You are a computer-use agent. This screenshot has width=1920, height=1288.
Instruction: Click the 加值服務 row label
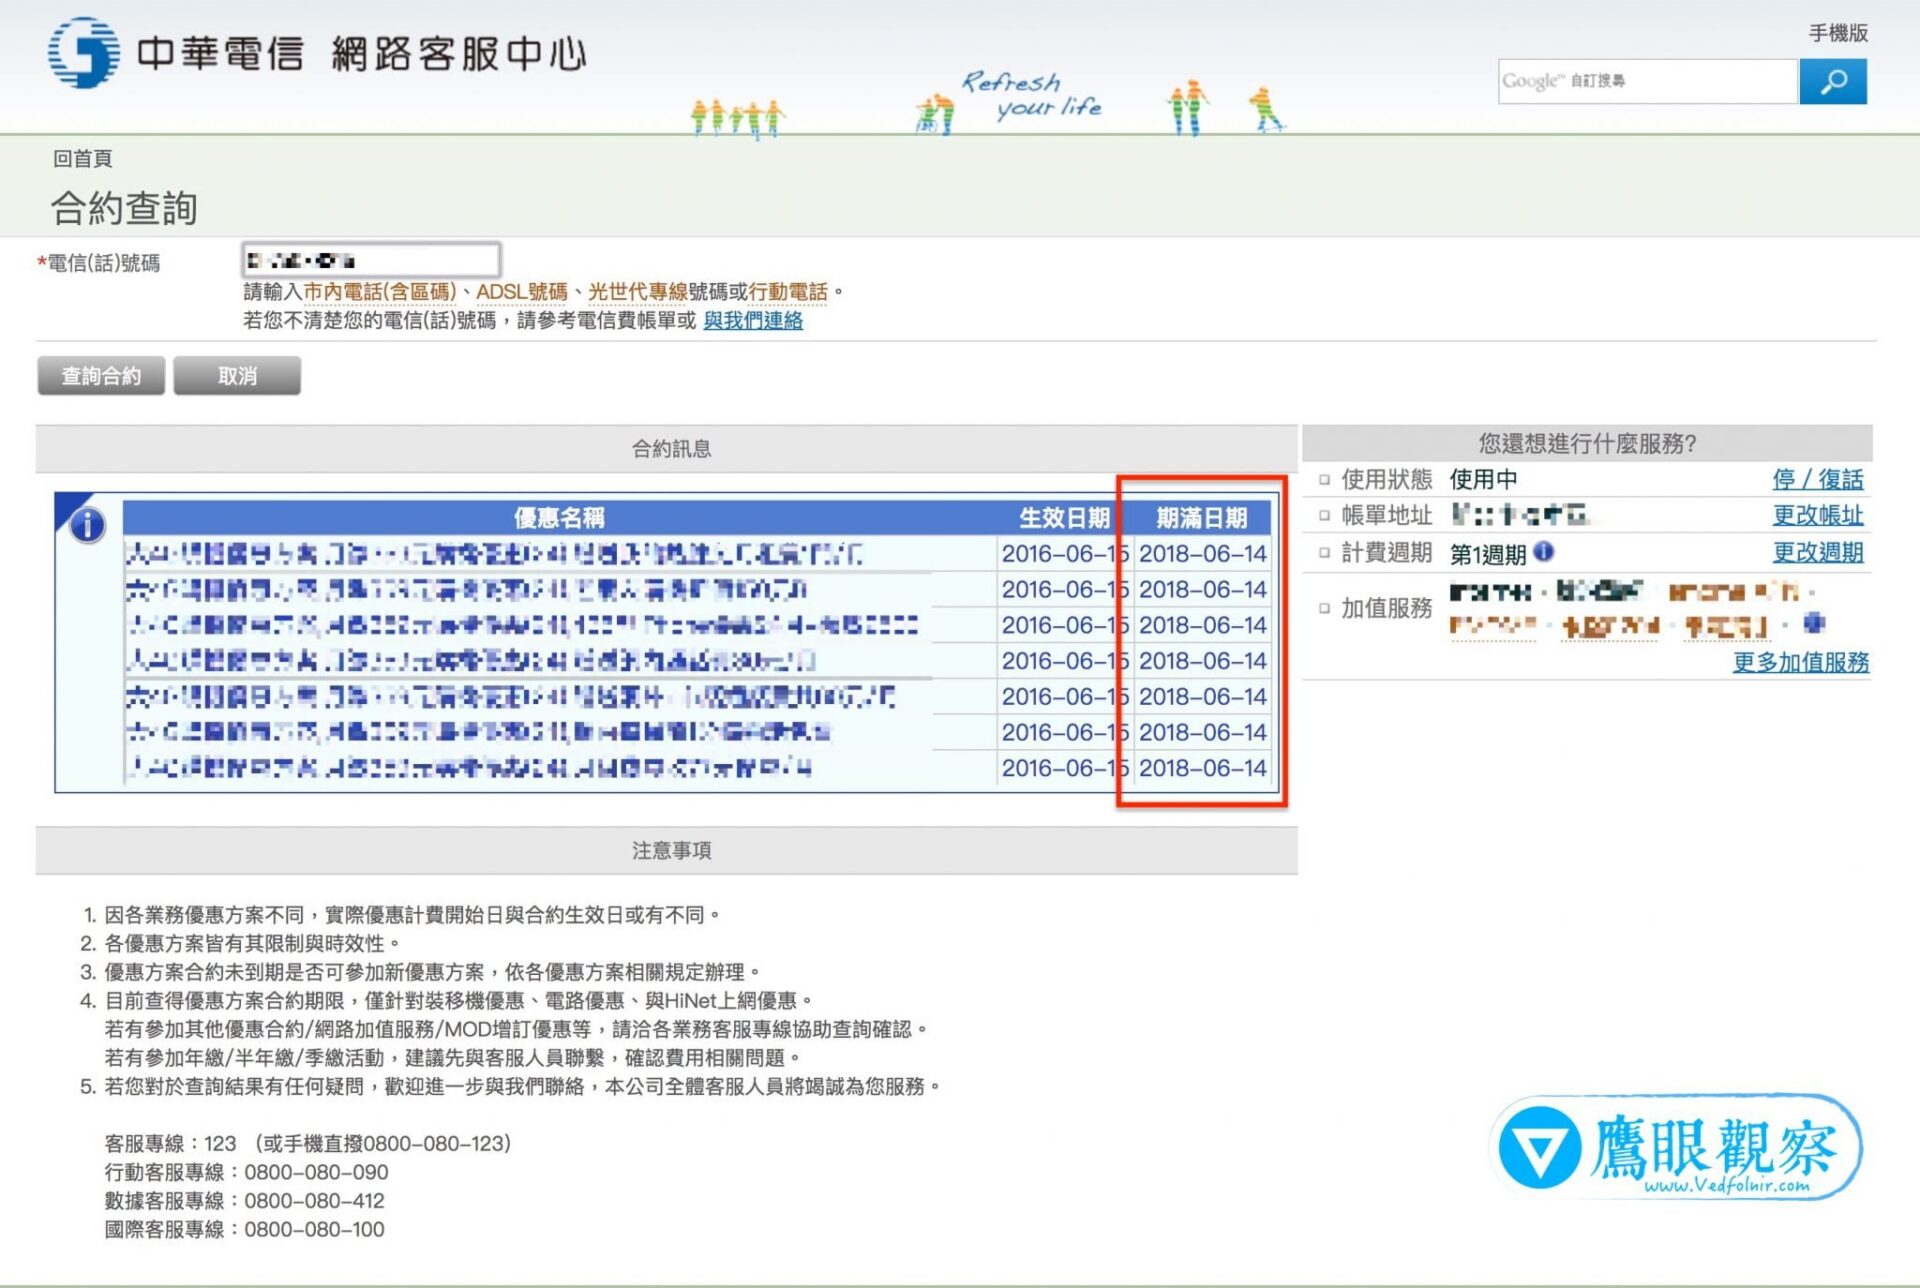click(1386, 608)
